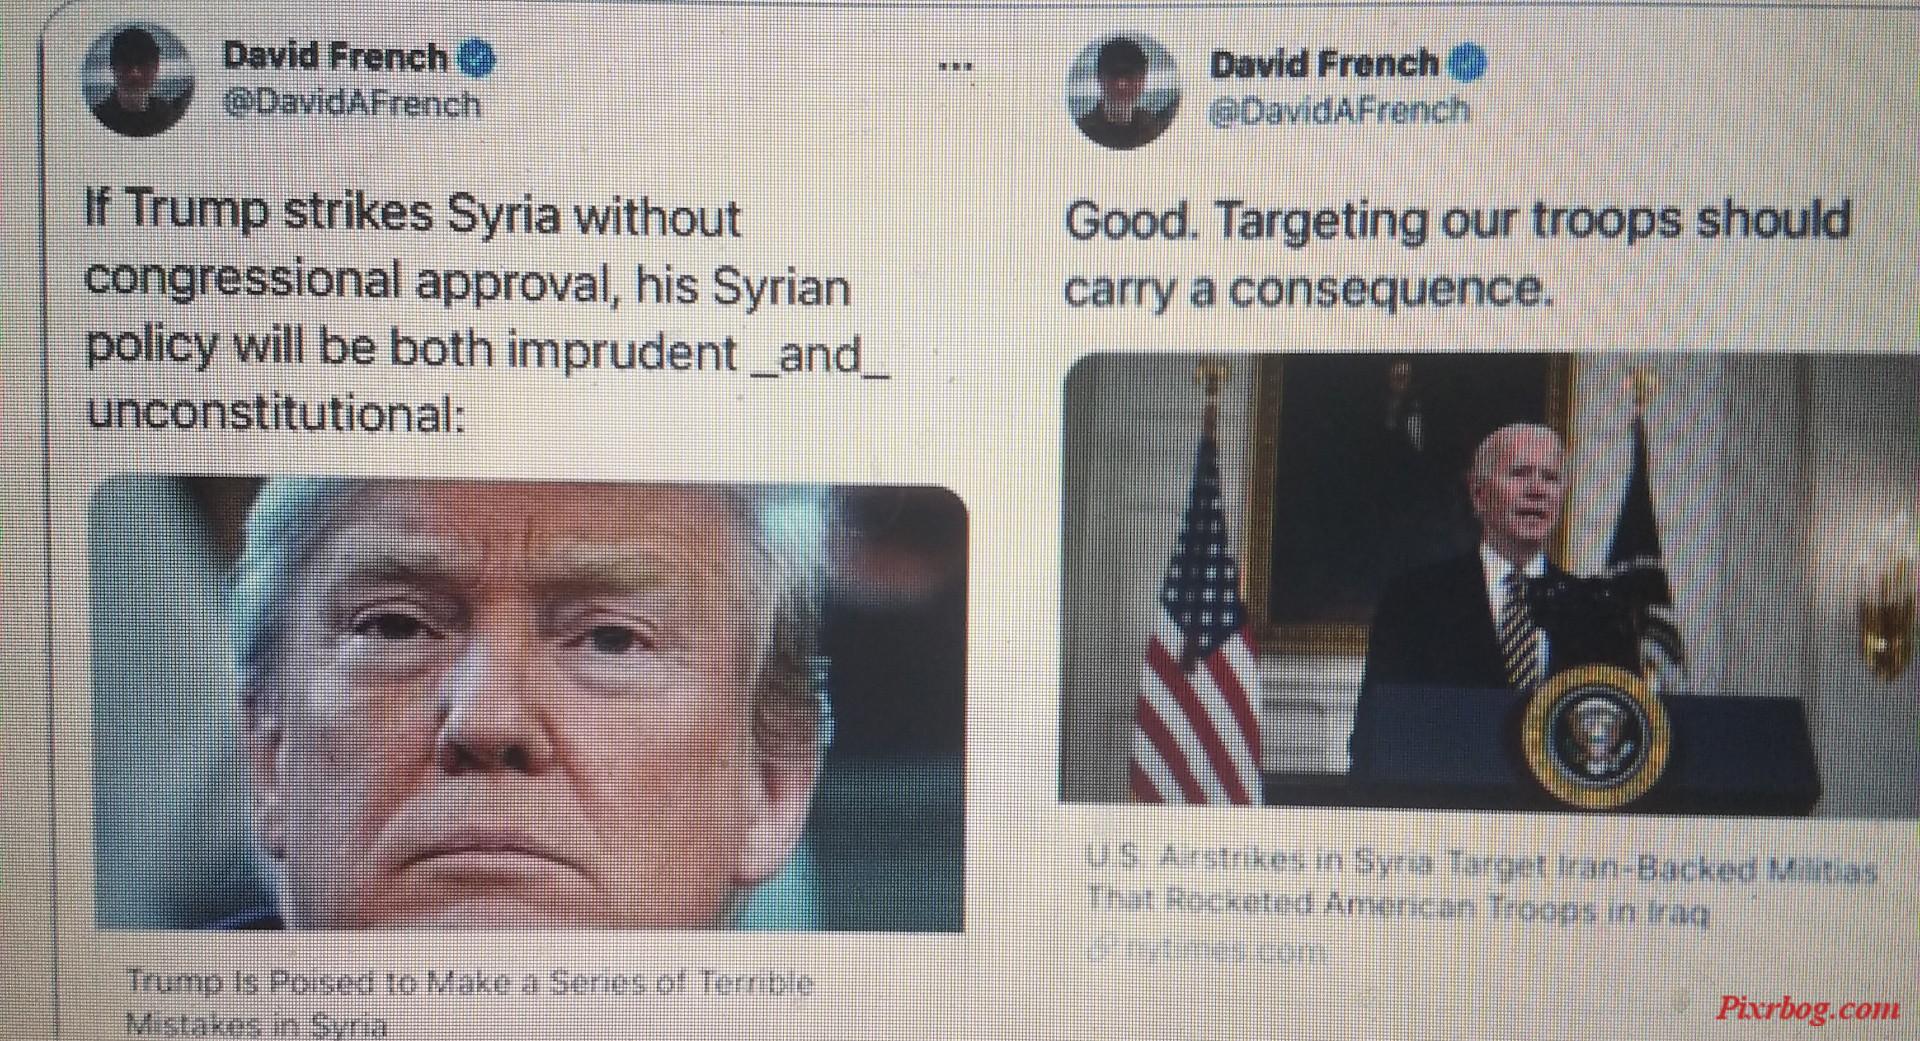This screenshot has width=1920, height=1041.
Task: Open the 'If Trump strikes Syria' tweet text
Action: (x=487, y=313)
